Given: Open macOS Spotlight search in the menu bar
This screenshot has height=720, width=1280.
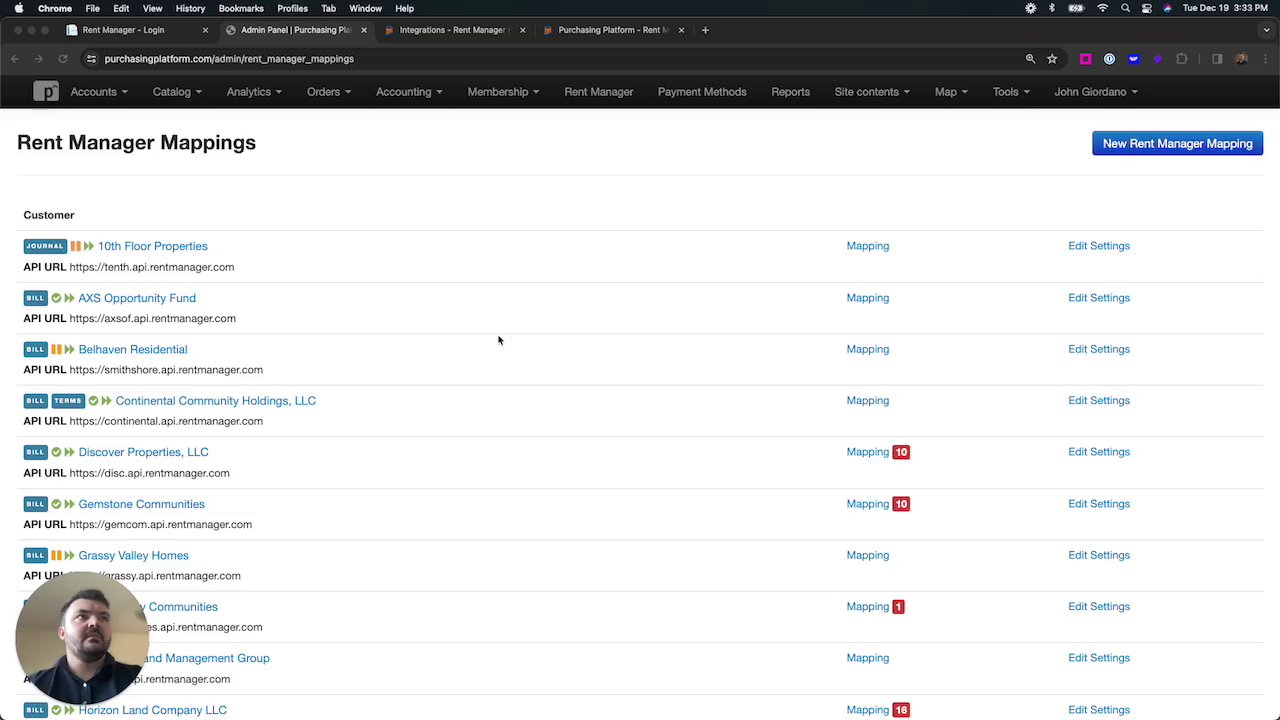Looking at the screenshot, I should pyautogui.click(x=1125, y=8).
